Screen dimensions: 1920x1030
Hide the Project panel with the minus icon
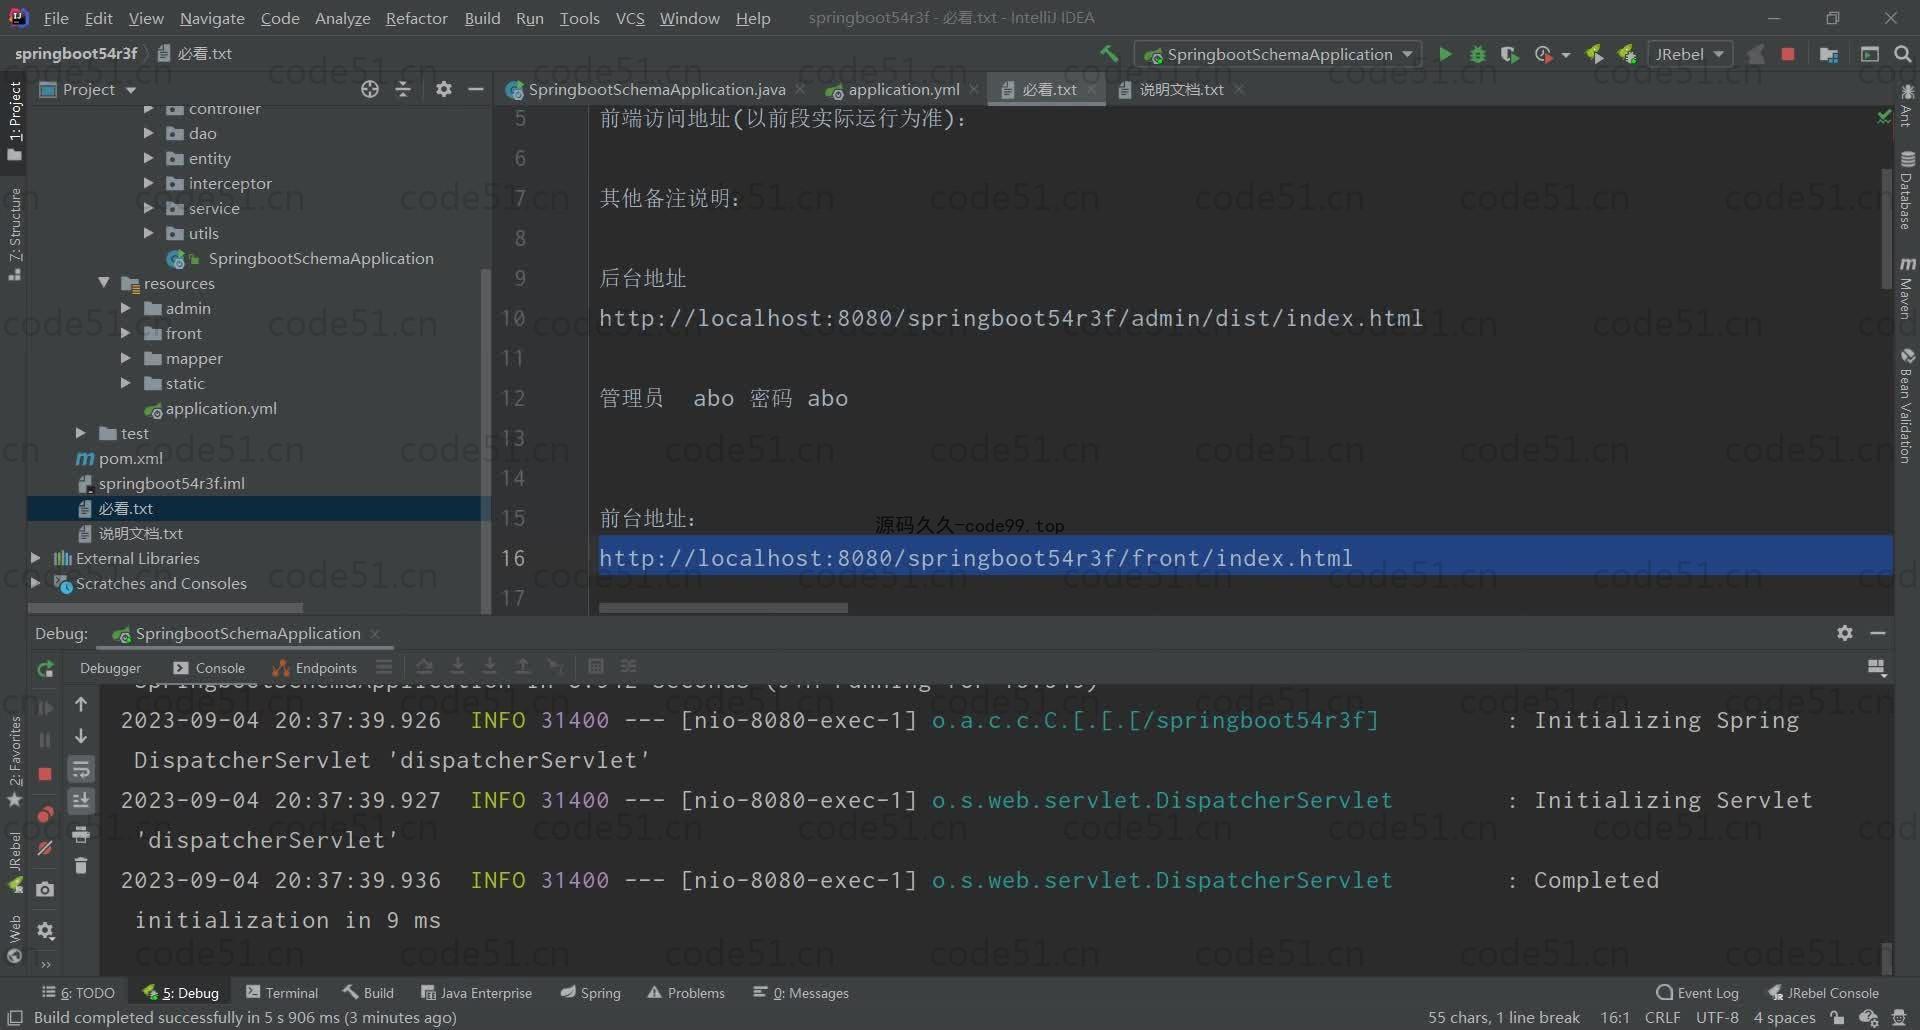(476, 89)
